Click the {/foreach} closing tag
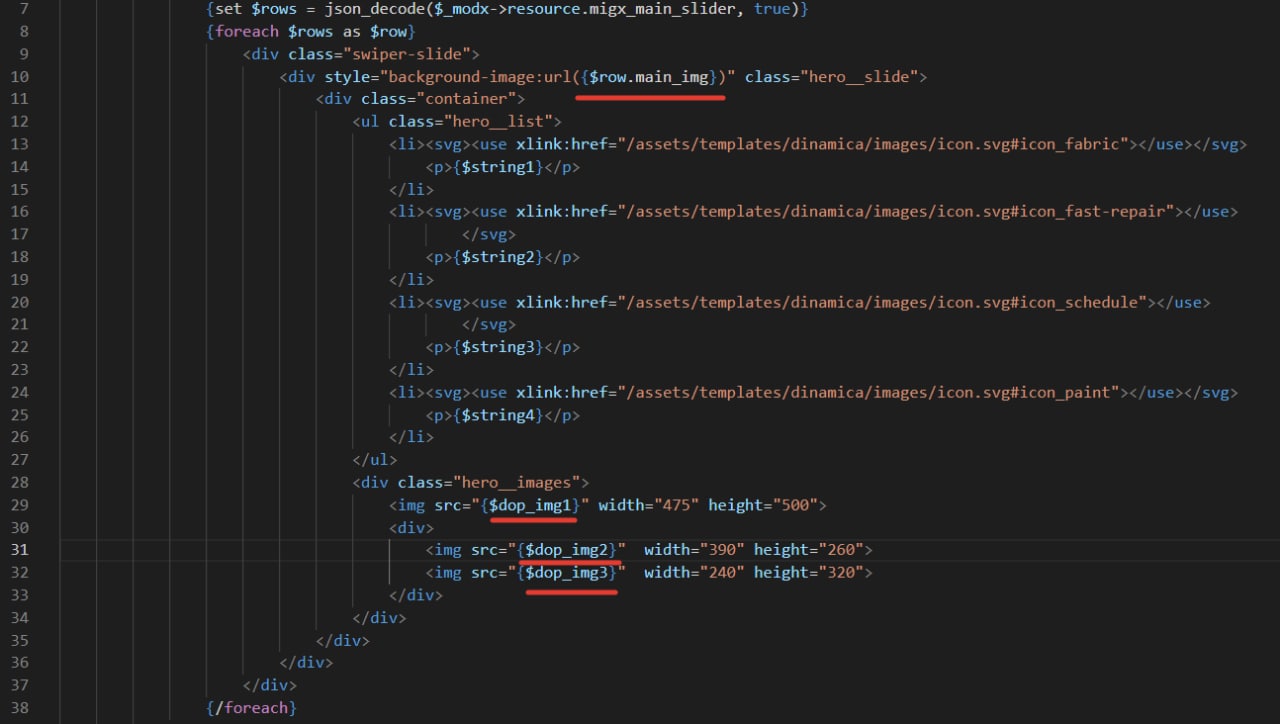The width and height of the screenshot is (1280, 724). click(251, 707)
